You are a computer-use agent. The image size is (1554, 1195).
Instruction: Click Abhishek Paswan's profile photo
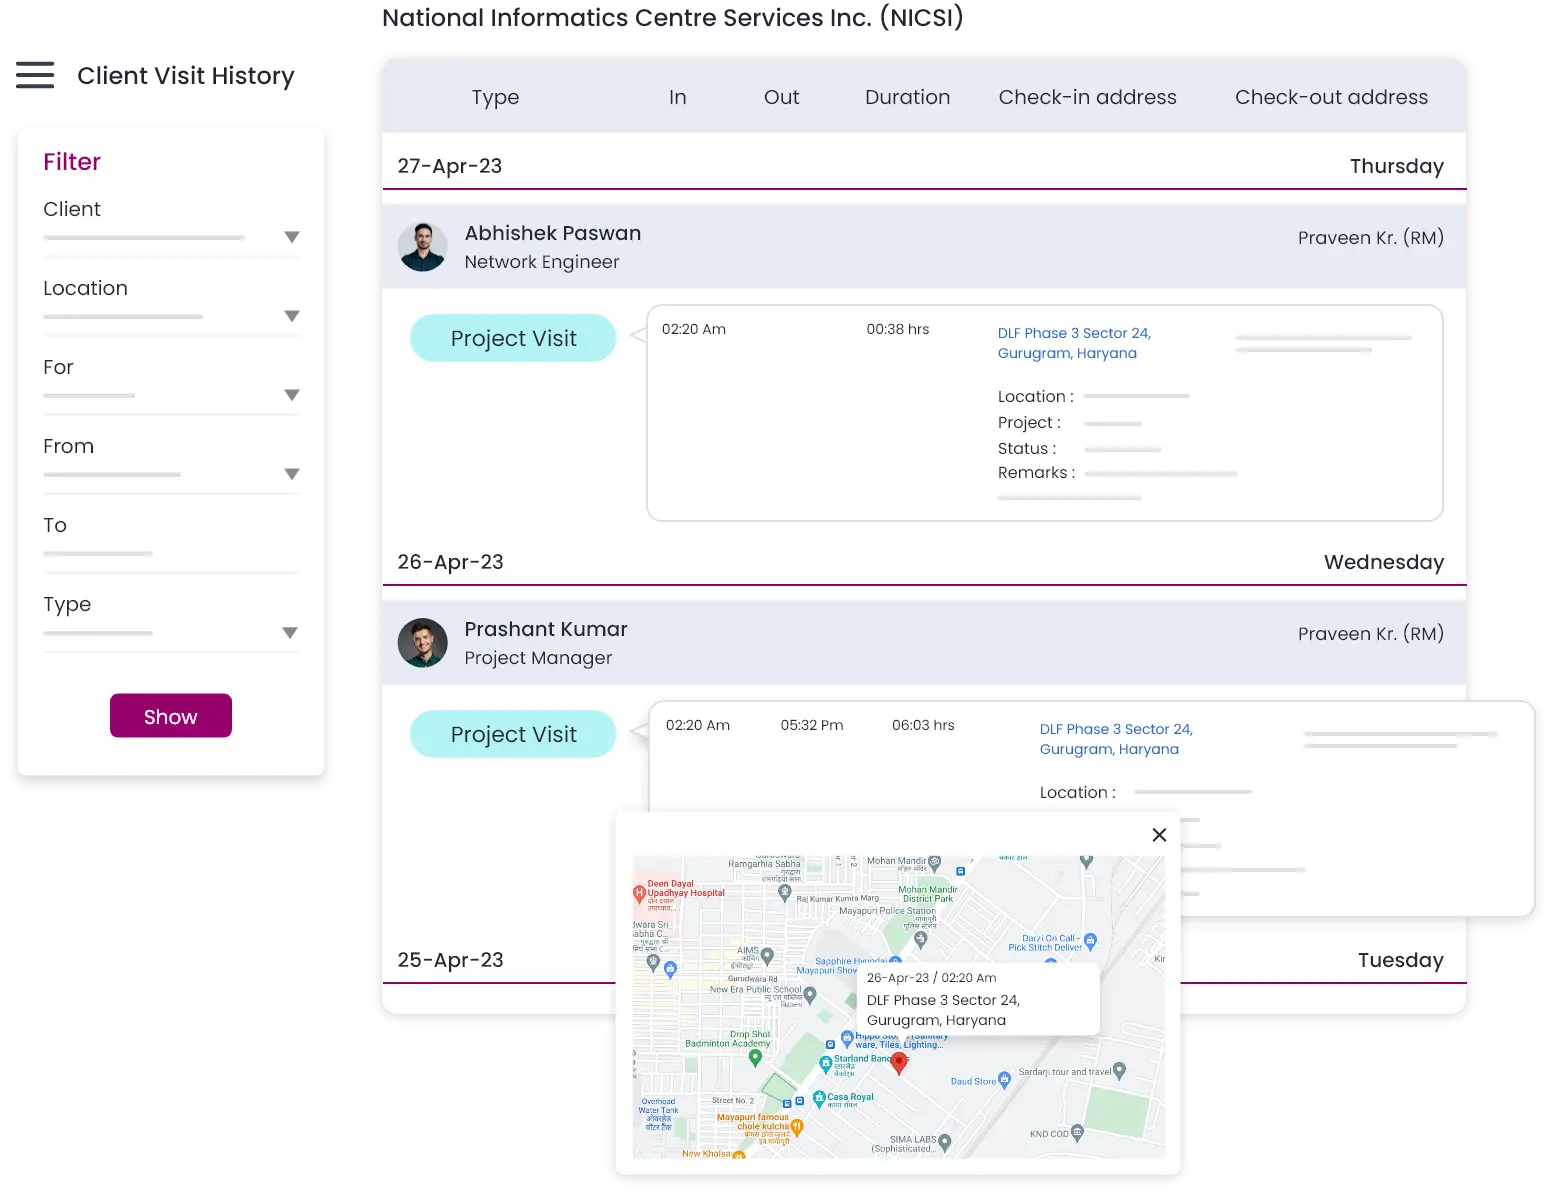(x=422, y=247)
